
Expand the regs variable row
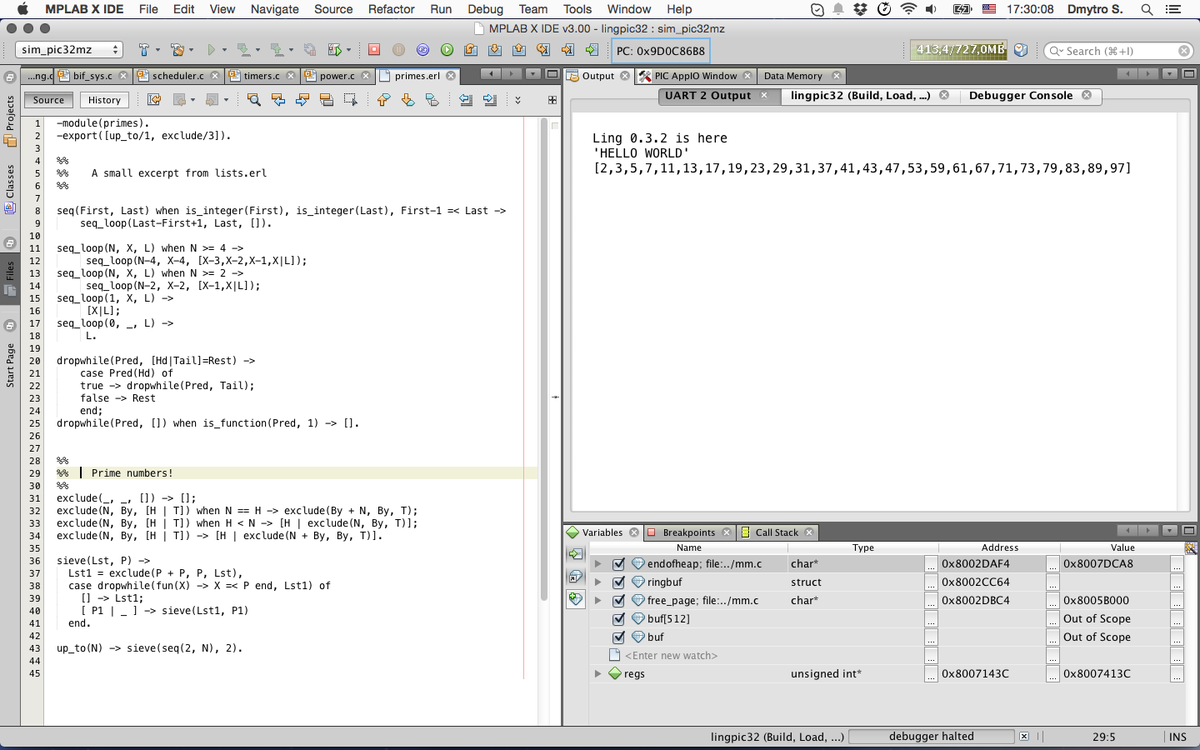[x=598, y=673]
